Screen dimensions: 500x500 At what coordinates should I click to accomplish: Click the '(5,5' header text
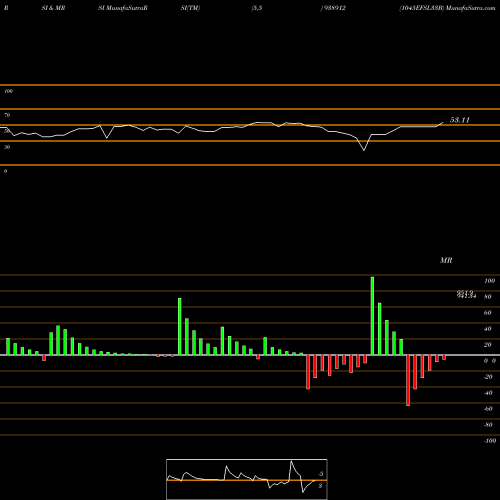tap(257, 8)
